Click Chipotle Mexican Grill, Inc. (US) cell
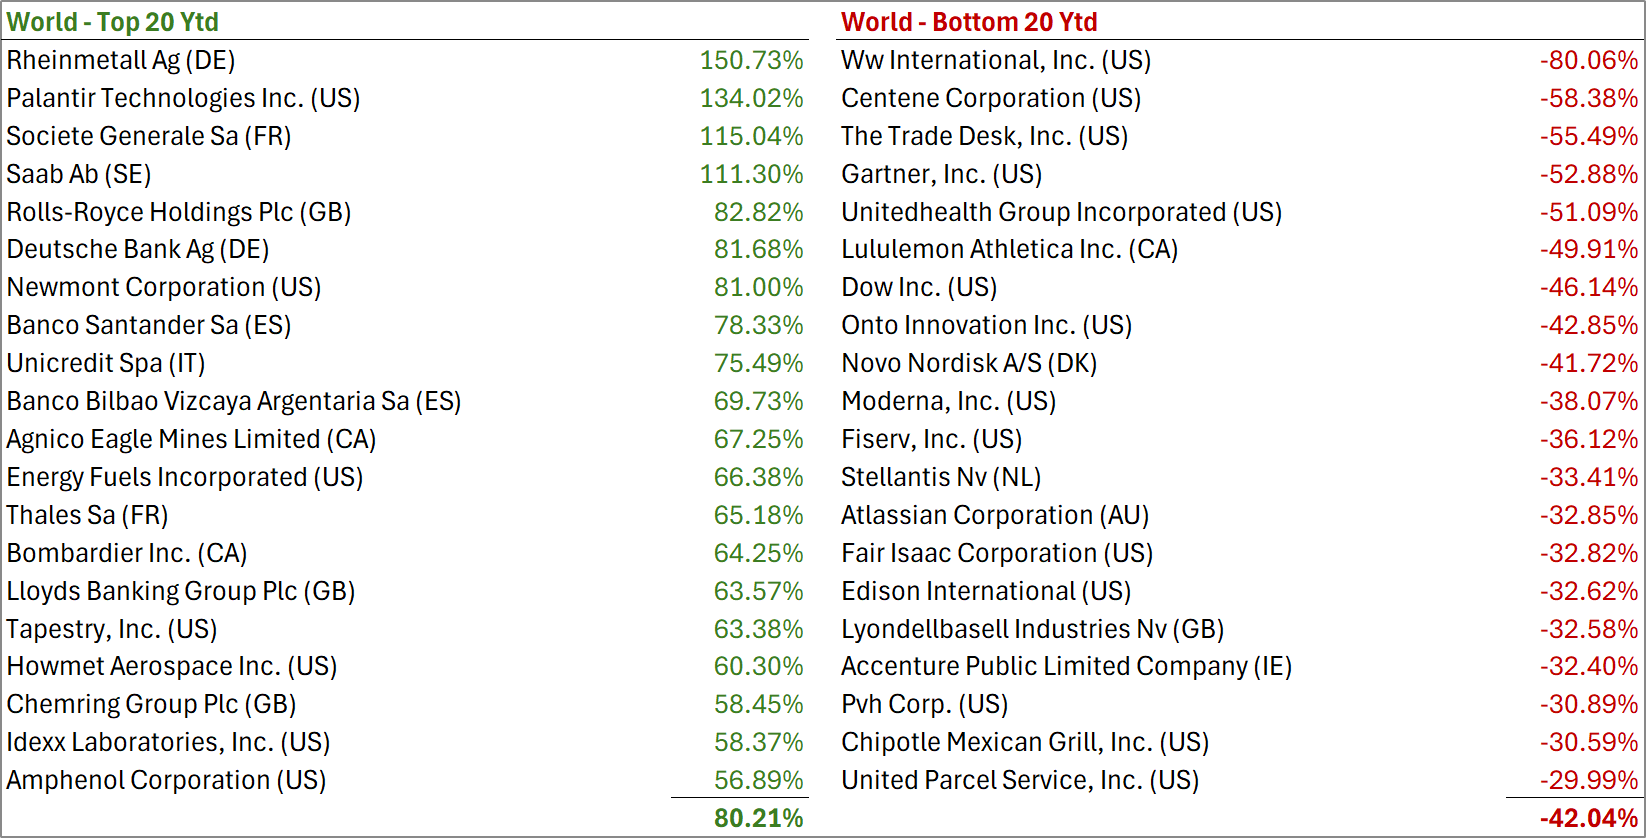Image resolution: width=1646 pixels, height=838 pixels. [1025, 742]
